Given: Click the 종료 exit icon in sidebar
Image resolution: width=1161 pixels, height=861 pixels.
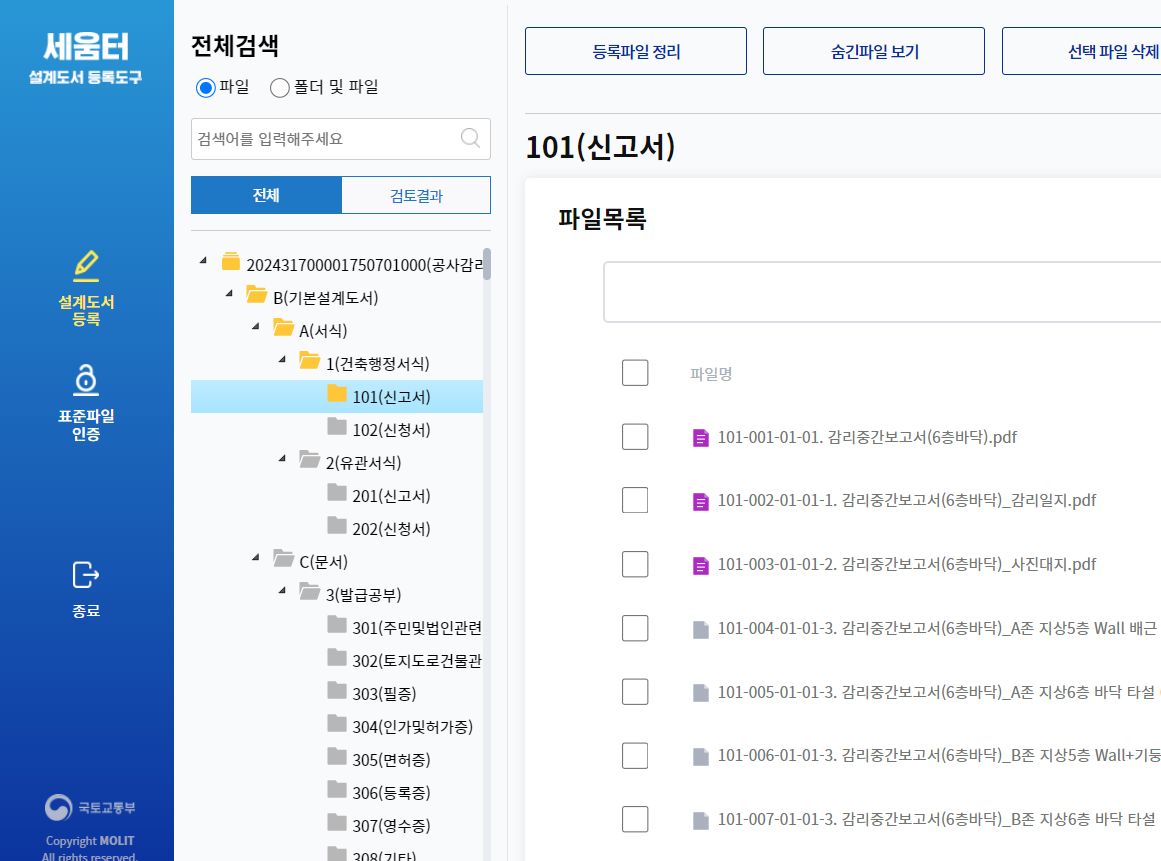Looking at the screenshot, I should [x=86, y=572].
